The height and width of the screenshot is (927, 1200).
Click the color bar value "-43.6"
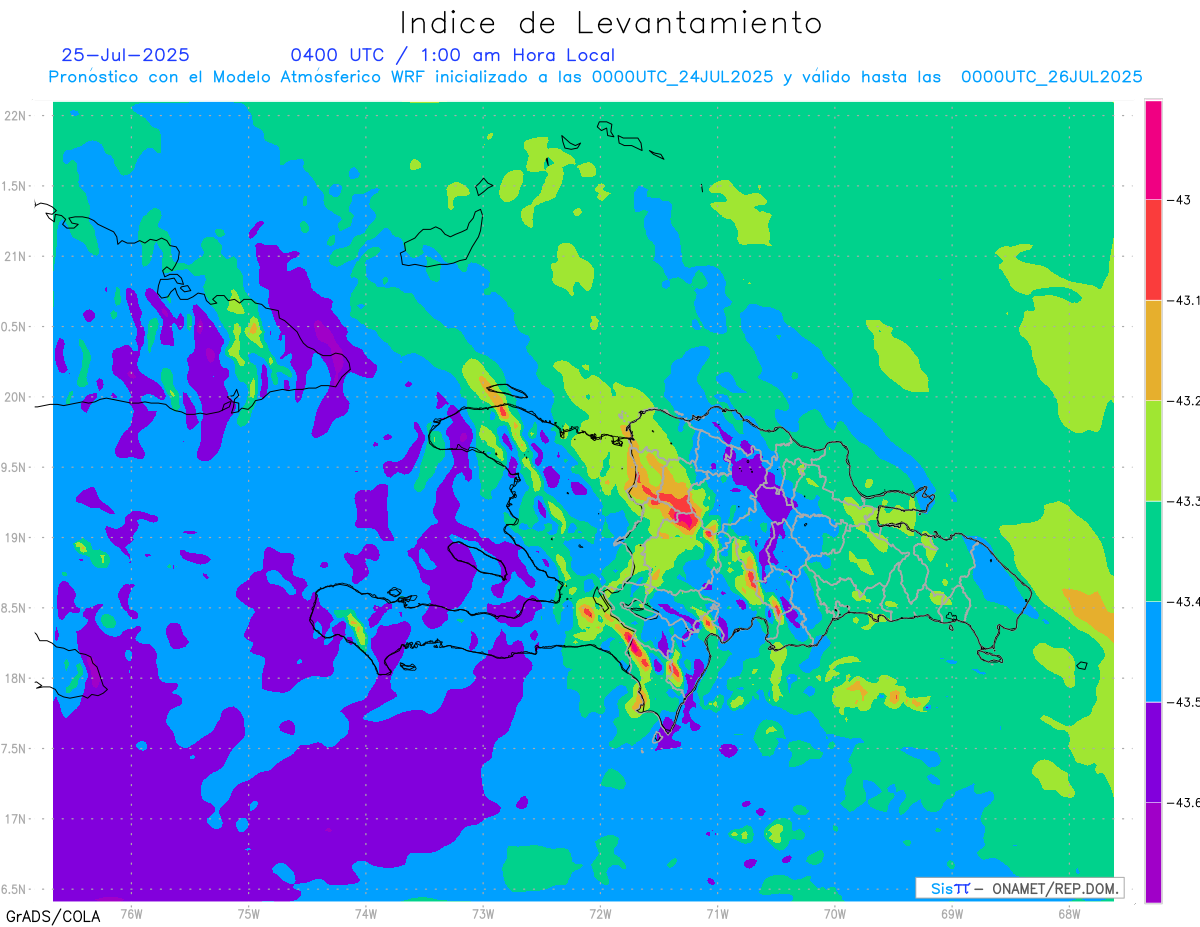coord(1185,803)
